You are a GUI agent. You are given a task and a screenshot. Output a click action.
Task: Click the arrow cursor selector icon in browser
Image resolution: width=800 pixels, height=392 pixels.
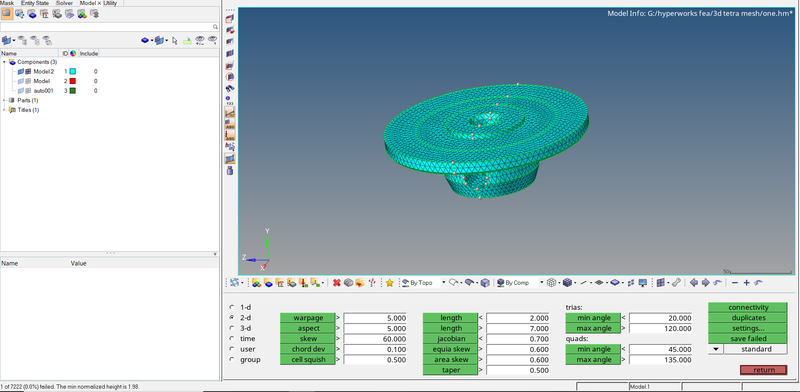pyautogui.click(x=175, y=40)
